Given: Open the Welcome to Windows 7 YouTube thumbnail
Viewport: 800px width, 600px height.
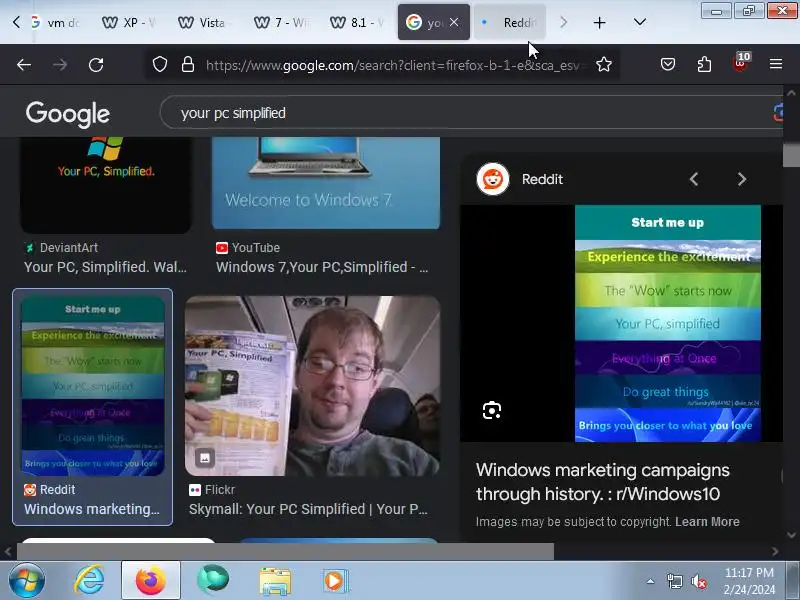Looking at the screenshot, I should [x=326, y=183].
